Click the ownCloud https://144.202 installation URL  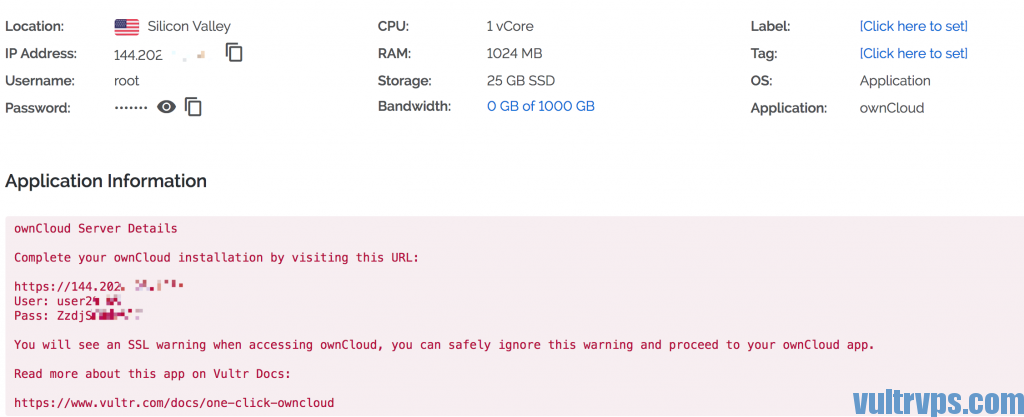(x=99, y=285)
